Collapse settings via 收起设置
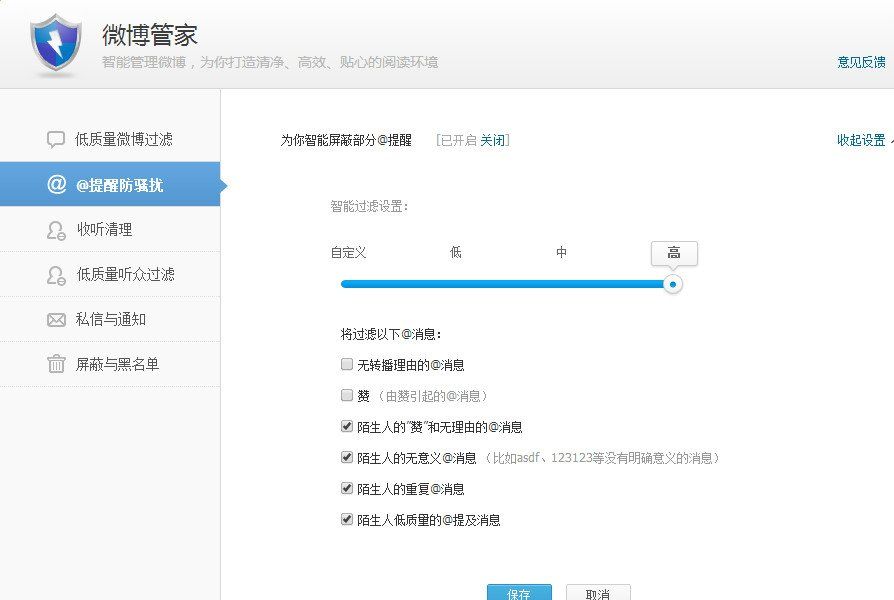 pos(862,140)
